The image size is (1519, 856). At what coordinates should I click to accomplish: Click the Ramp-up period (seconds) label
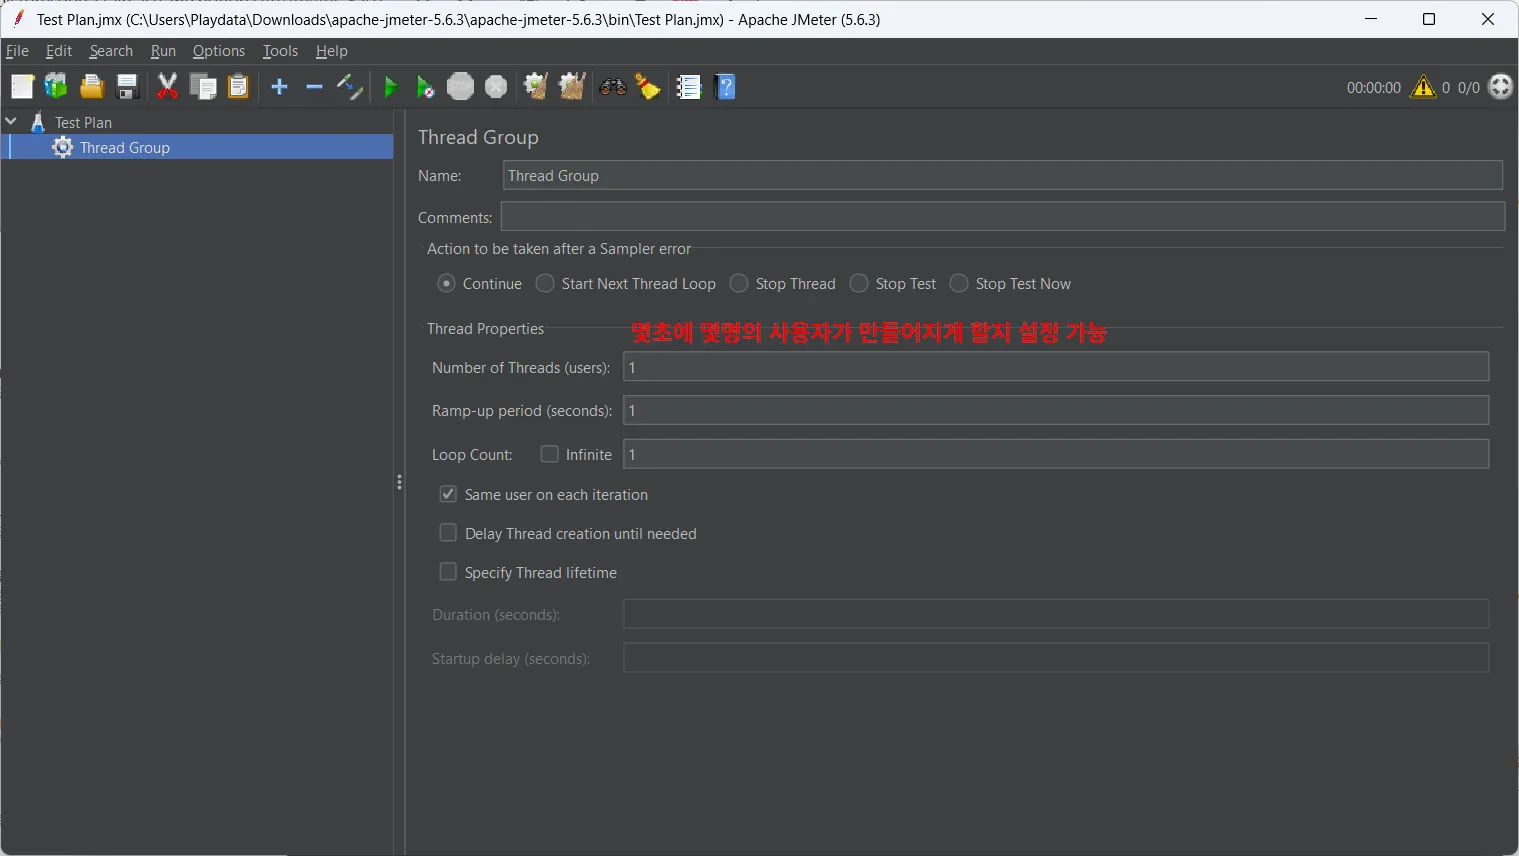(522, 411)
